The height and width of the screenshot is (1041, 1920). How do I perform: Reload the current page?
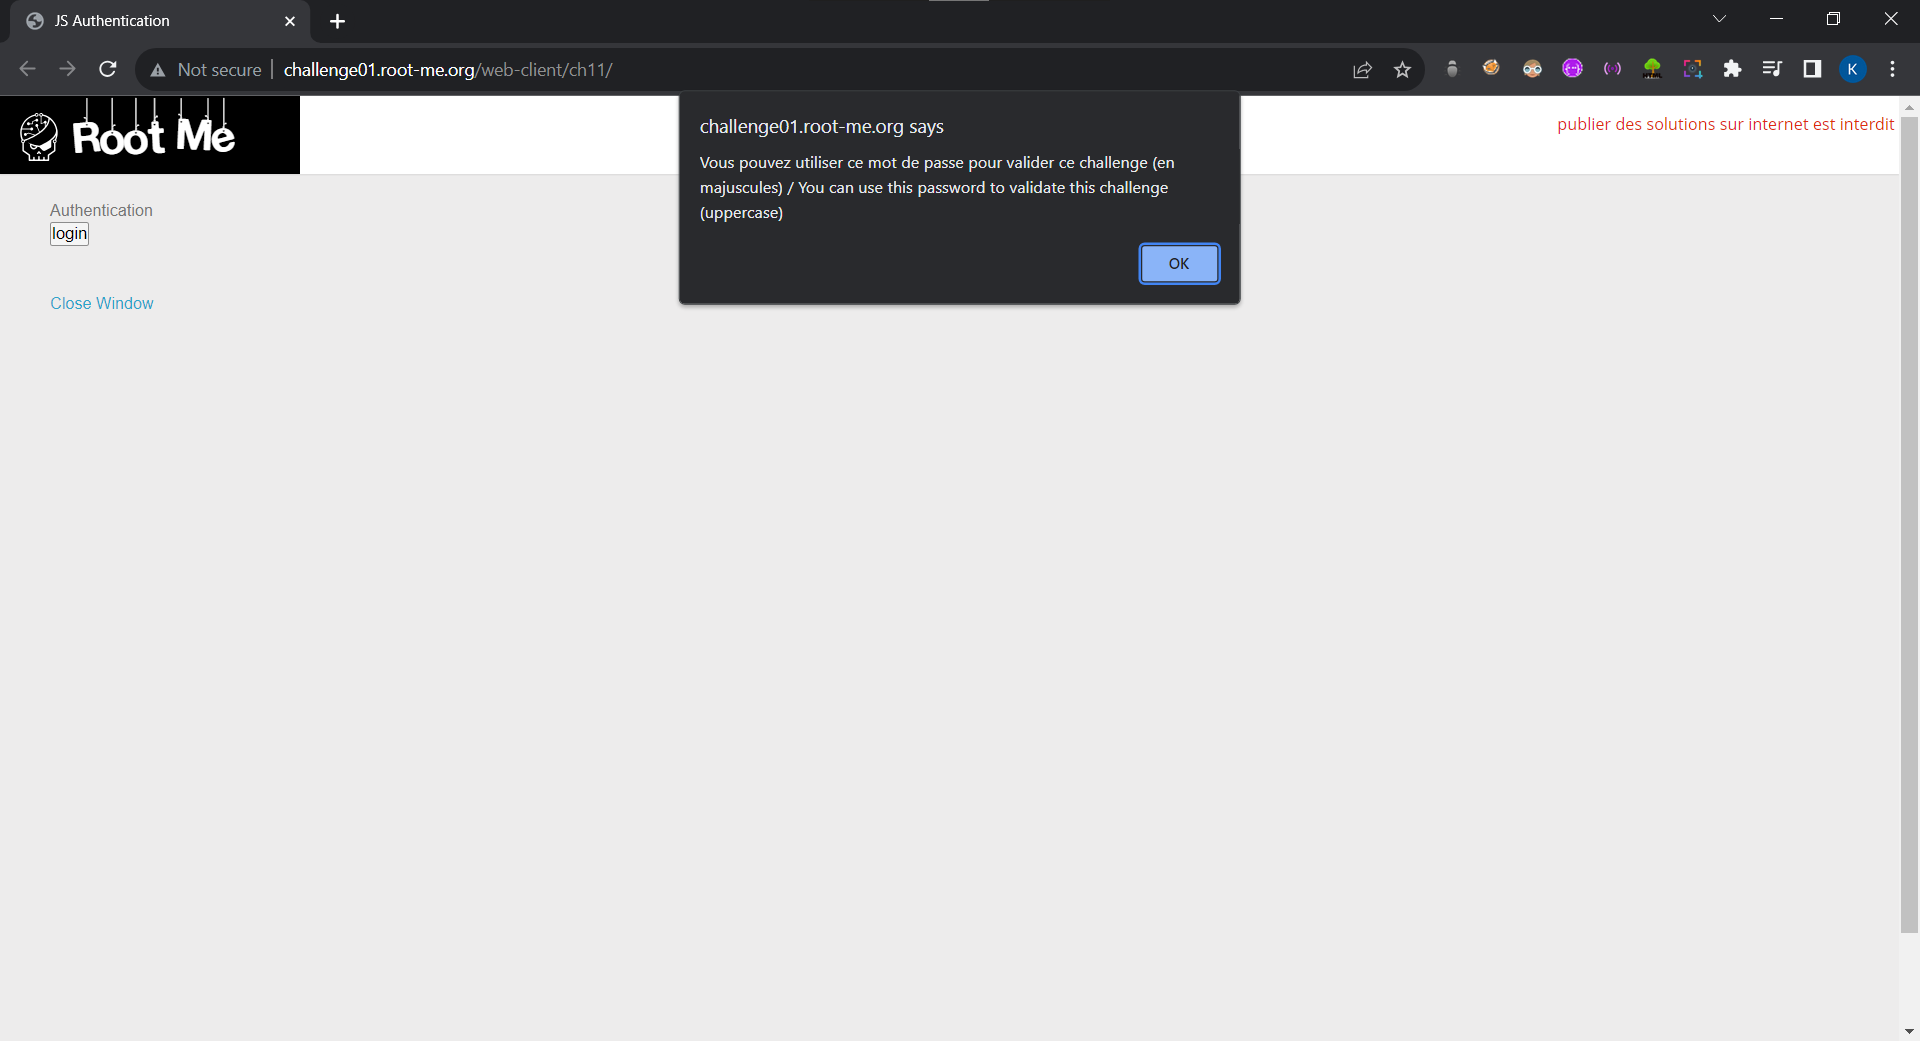[108, 69]
